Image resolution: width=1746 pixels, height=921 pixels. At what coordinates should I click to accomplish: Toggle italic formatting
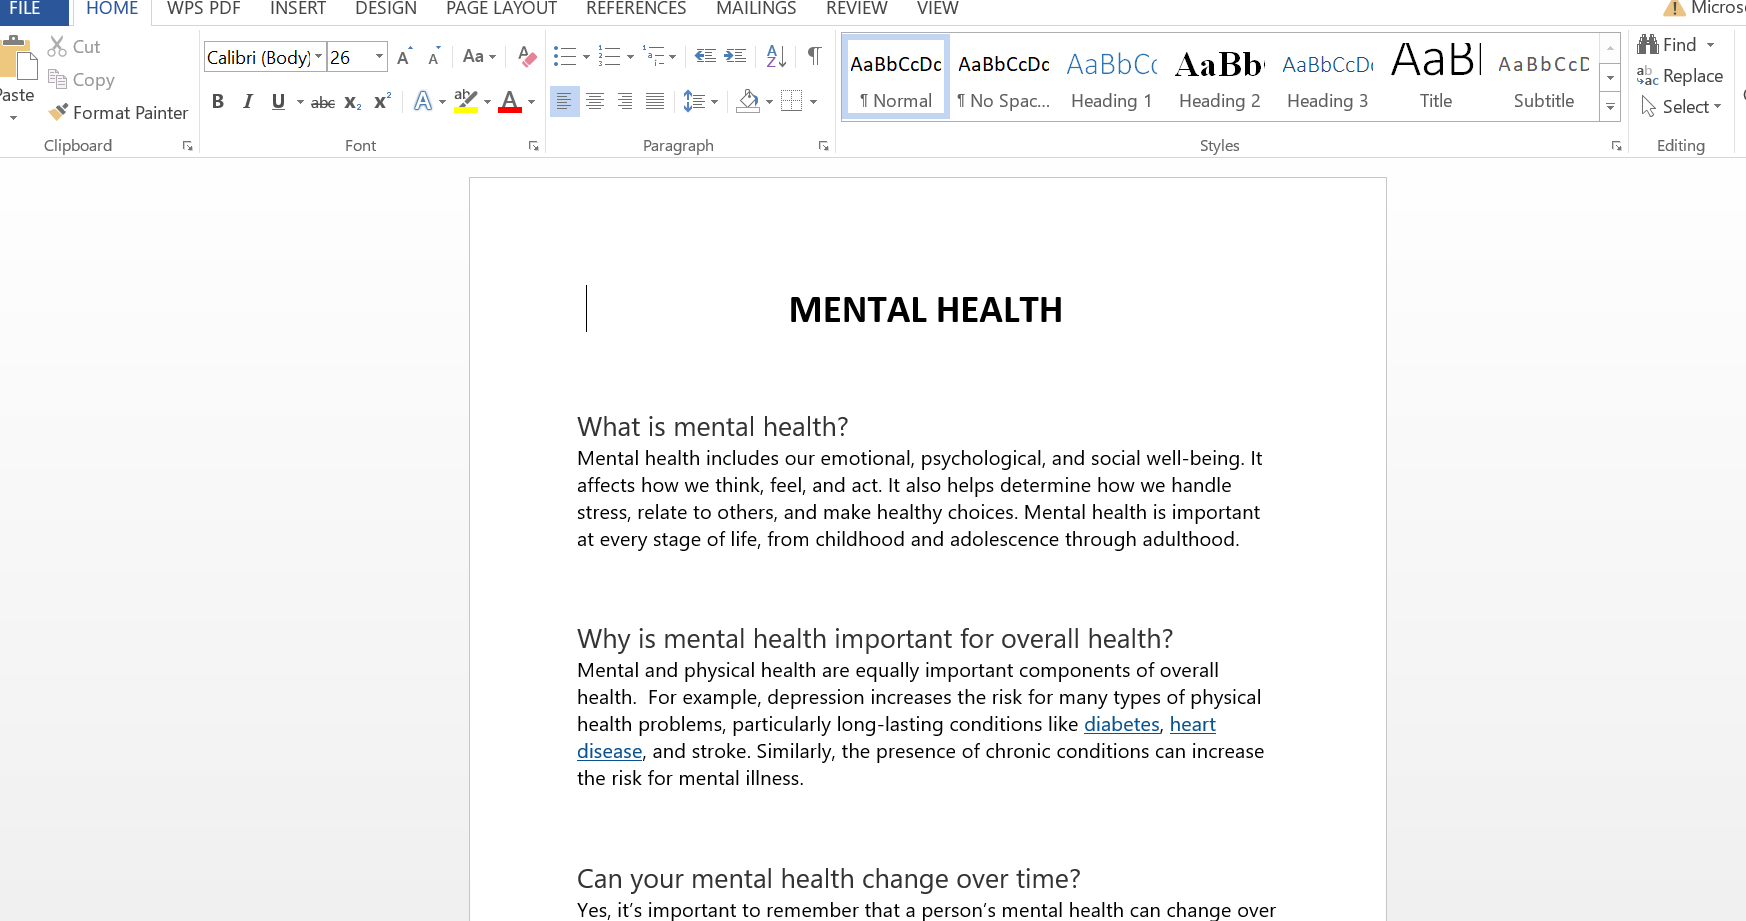click(248, 101)
